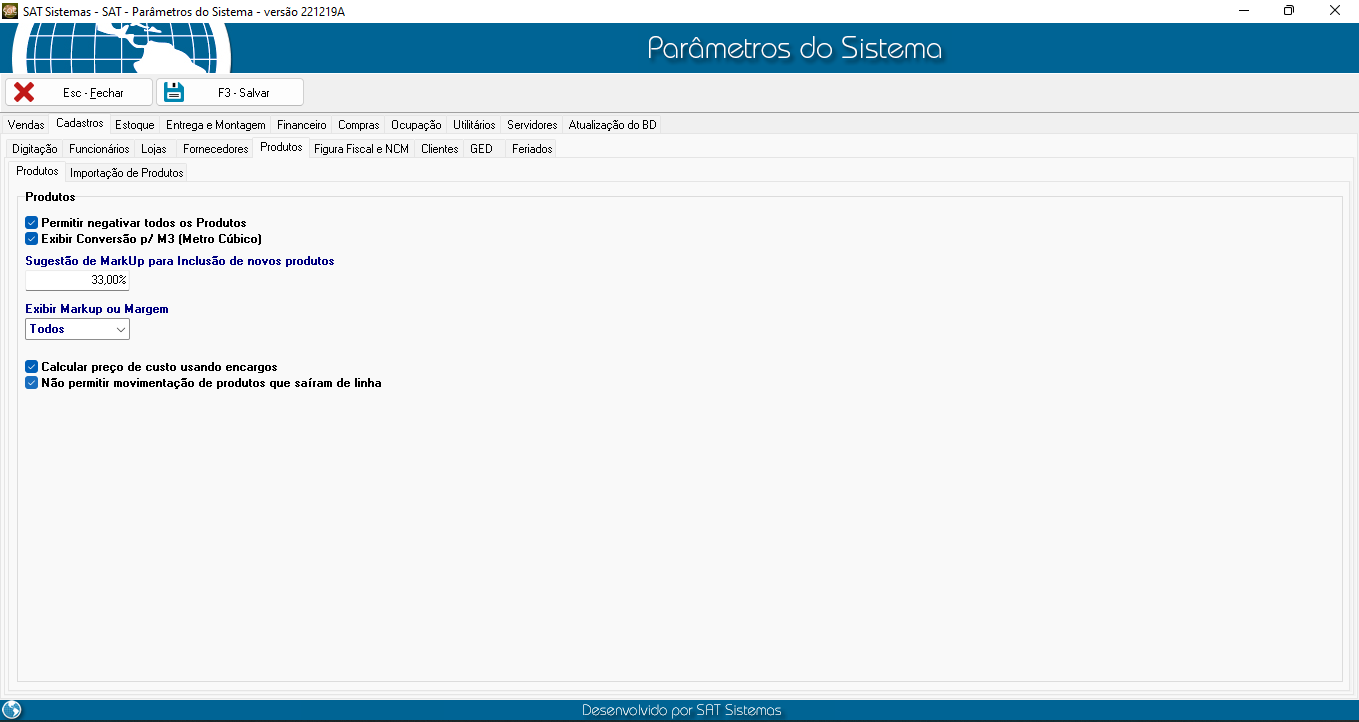This screenshot has width=1359, height=722.
Task: Toggle Exibir Conversão p/ M3 checkbox
Action: click(32, 239)
